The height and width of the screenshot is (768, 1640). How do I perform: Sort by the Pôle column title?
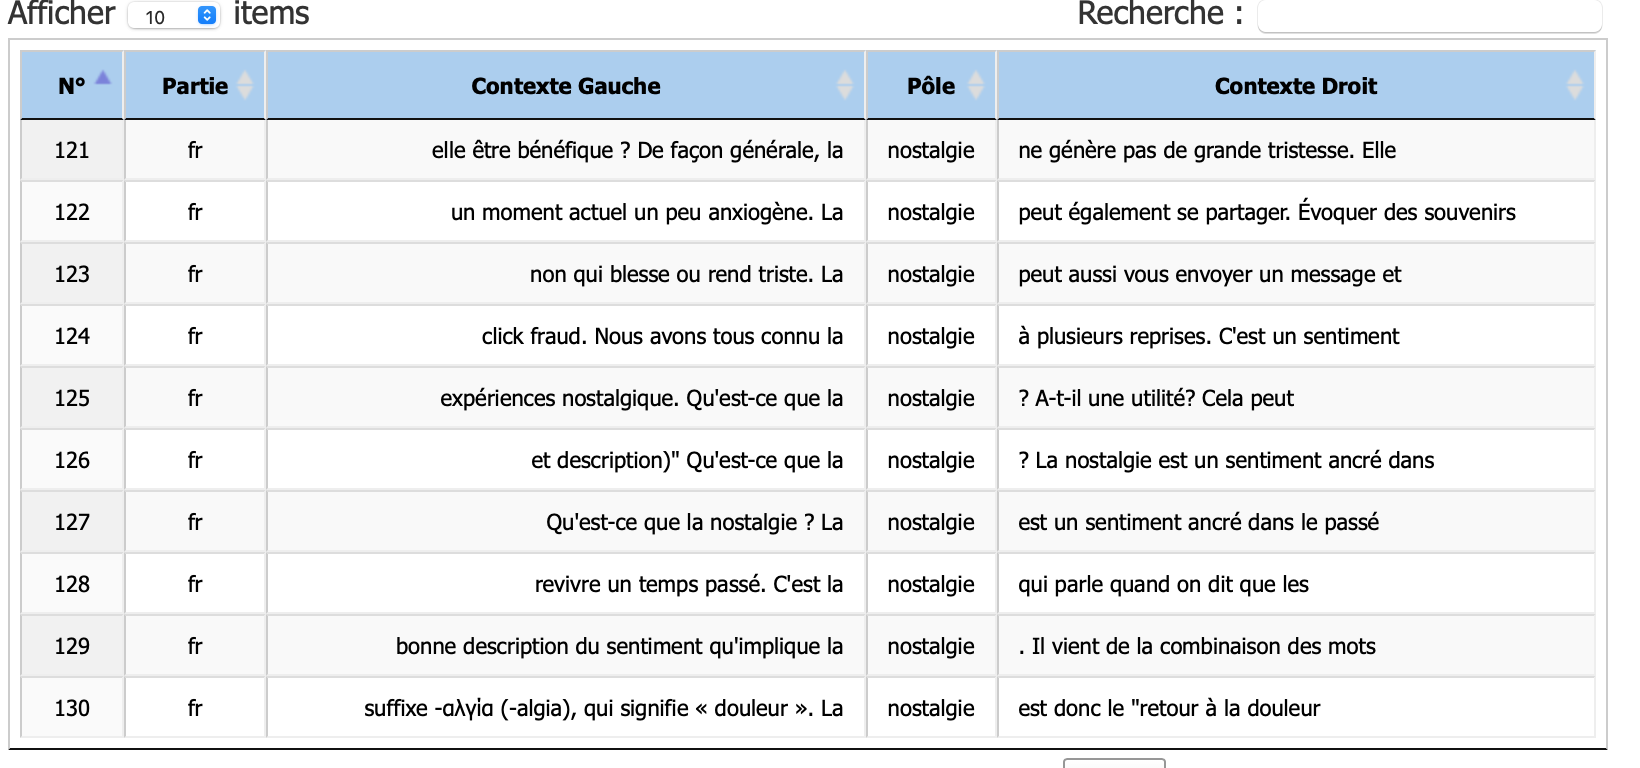930,86
